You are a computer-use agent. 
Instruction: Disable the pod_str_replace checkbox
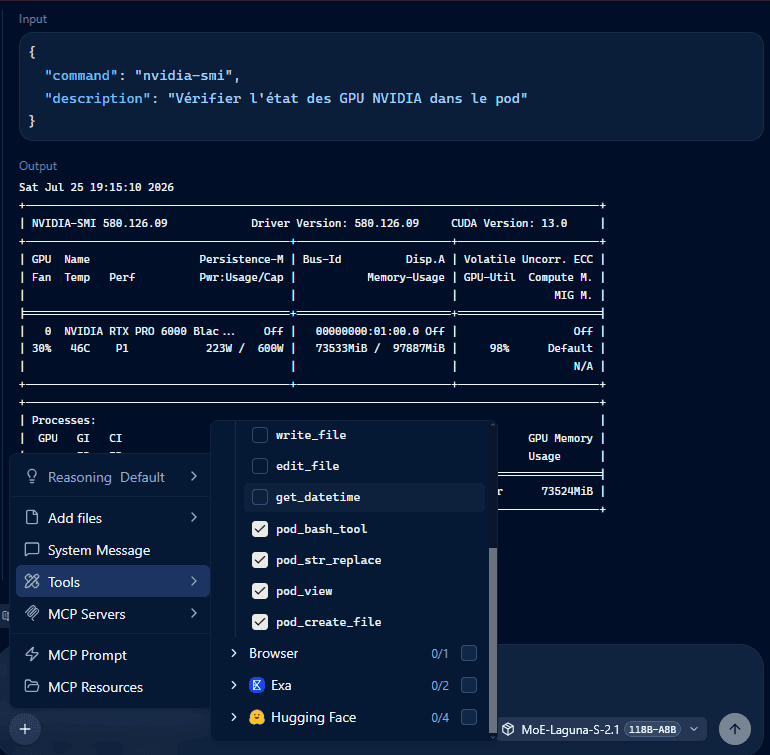[260, 559]
